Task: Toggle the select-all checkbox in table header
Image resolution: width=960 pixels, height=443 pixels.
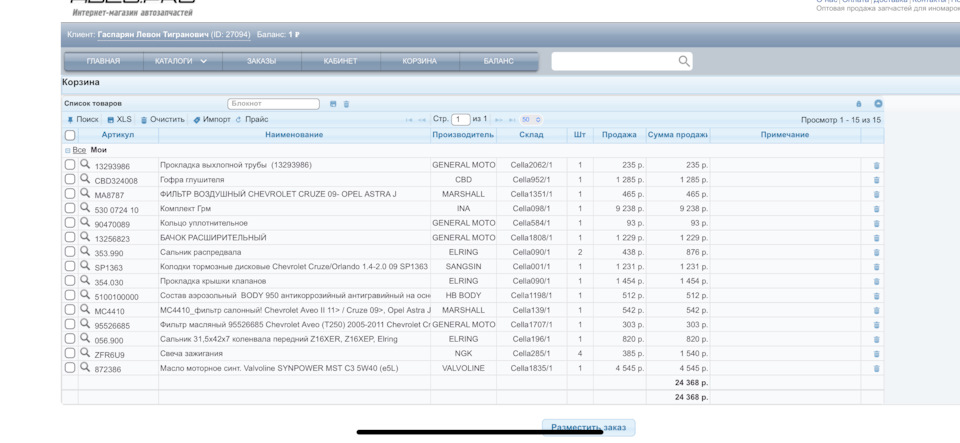Action: (70, 135)
